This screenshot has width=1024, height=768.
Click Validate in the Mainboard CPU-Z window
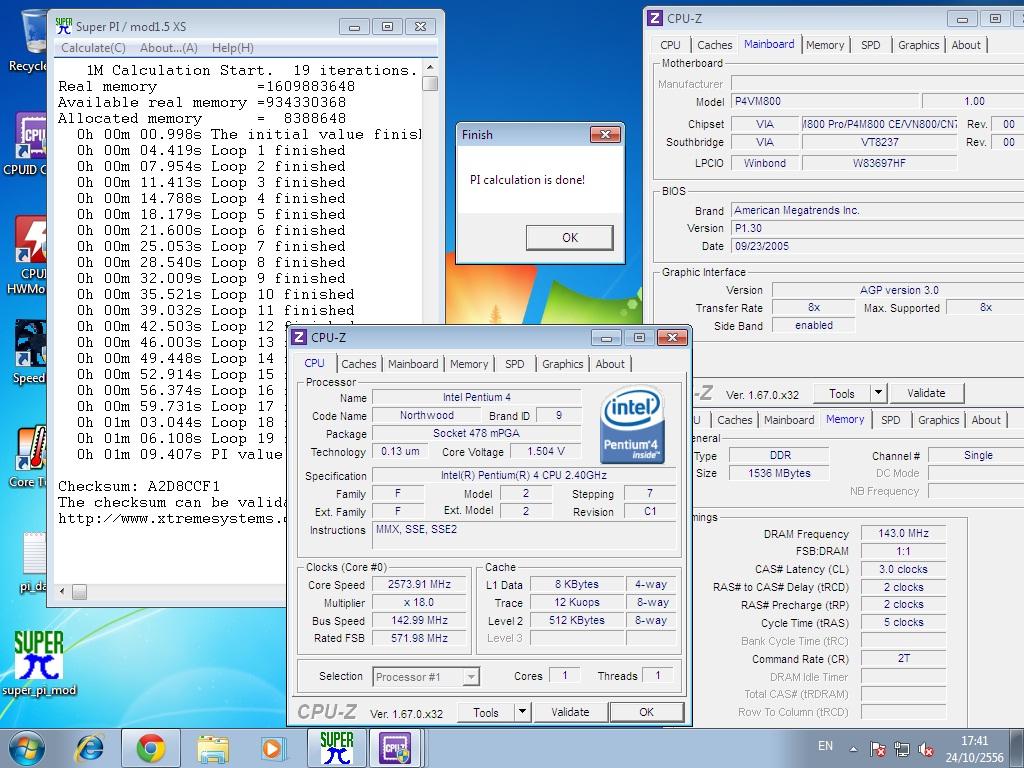(926, 394)
